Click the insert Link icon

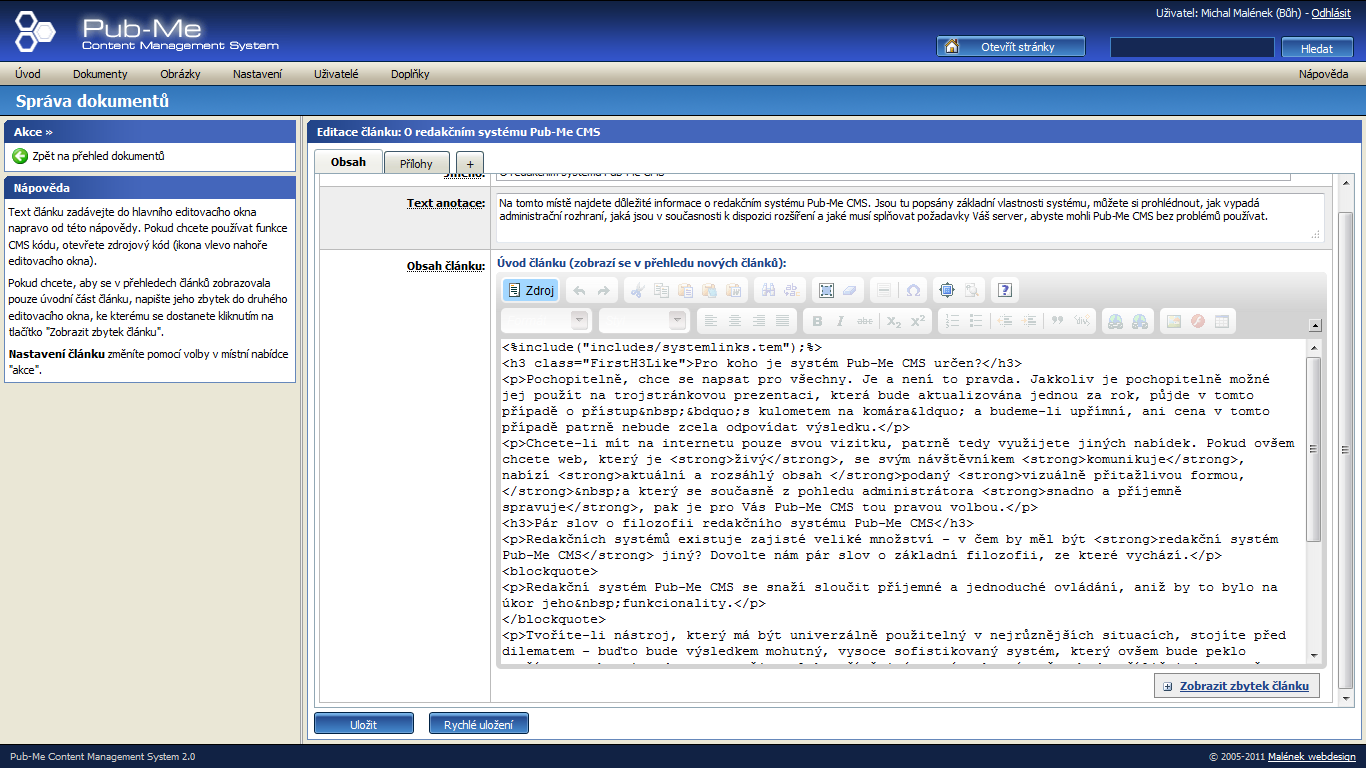pos(1115,320)
